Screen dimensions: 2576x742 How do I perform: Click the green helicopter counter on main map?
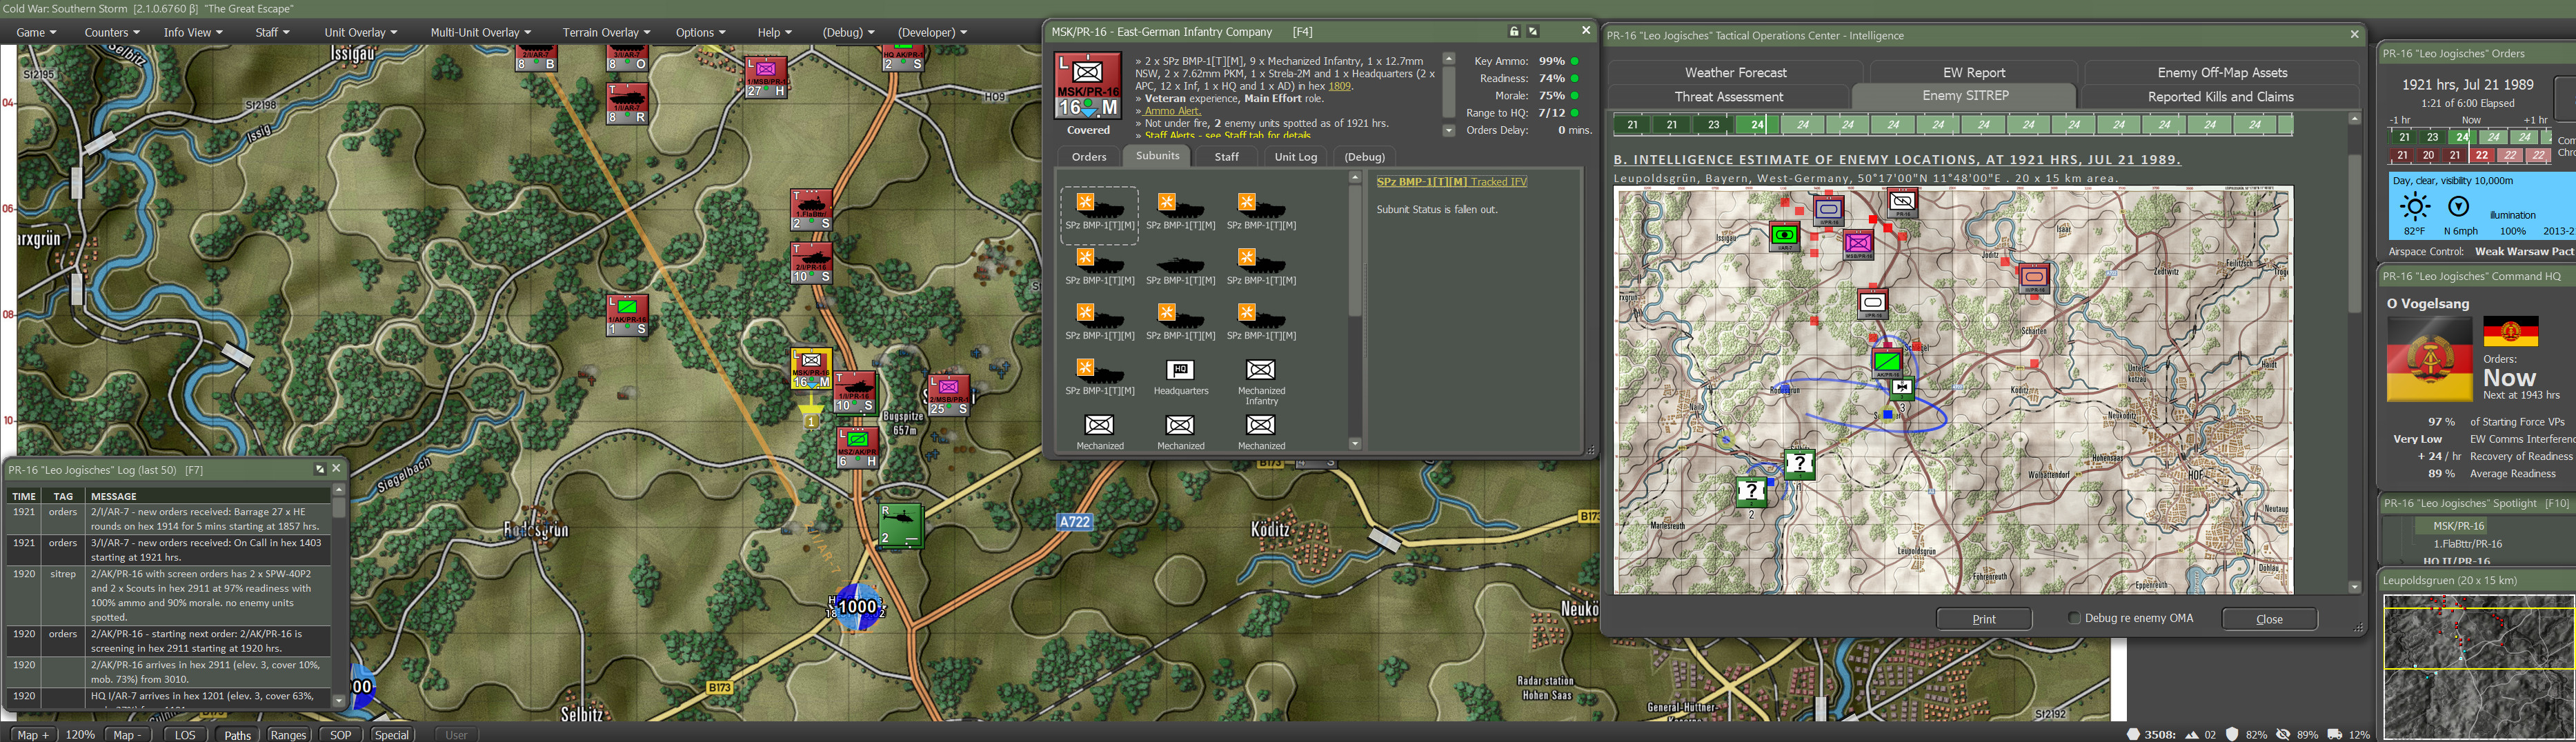900,526
